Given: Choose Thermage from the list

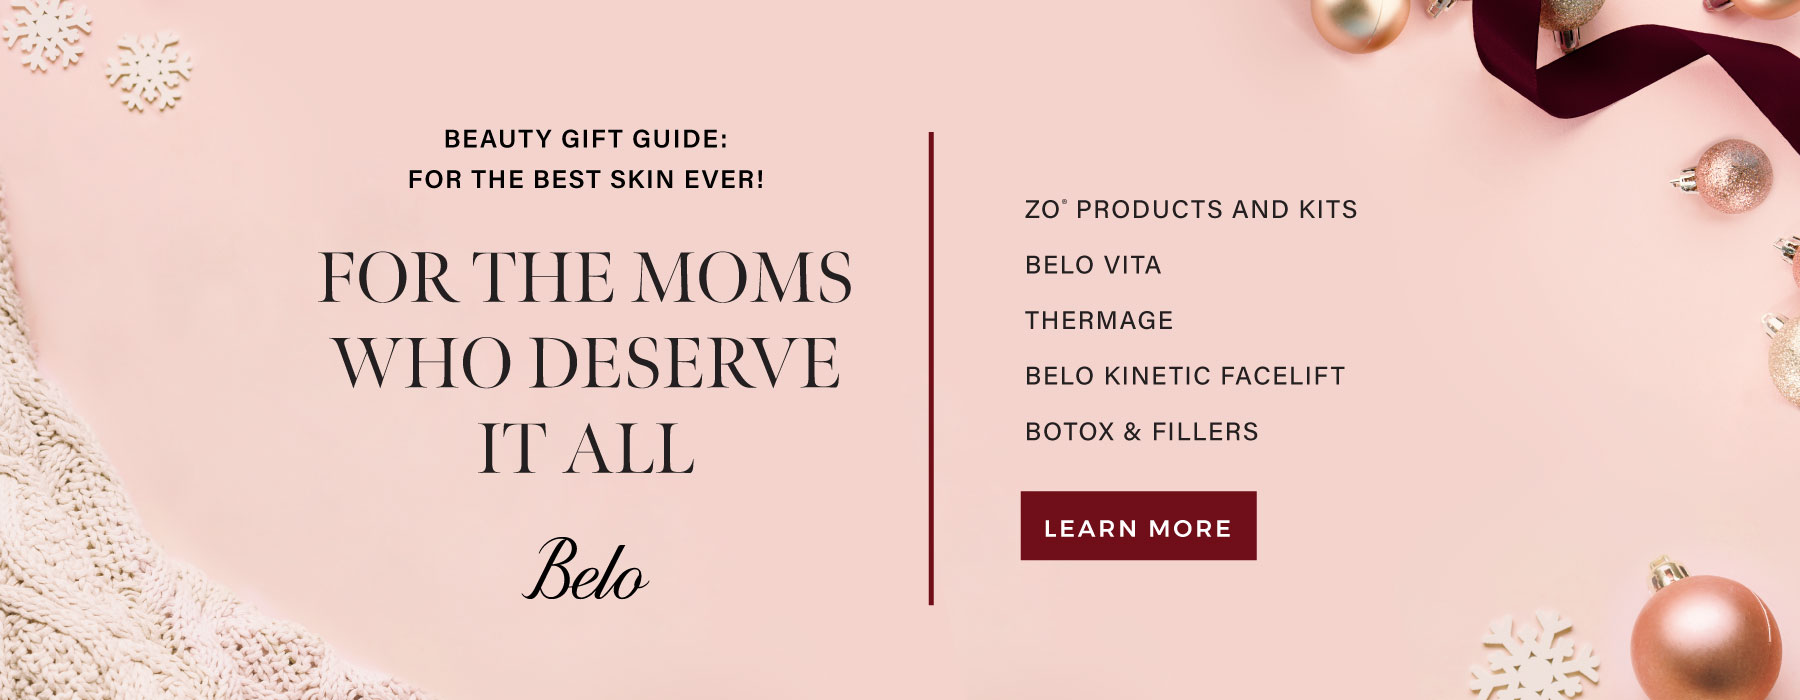Looking at the screenshot, I should tap(1099, 320).
